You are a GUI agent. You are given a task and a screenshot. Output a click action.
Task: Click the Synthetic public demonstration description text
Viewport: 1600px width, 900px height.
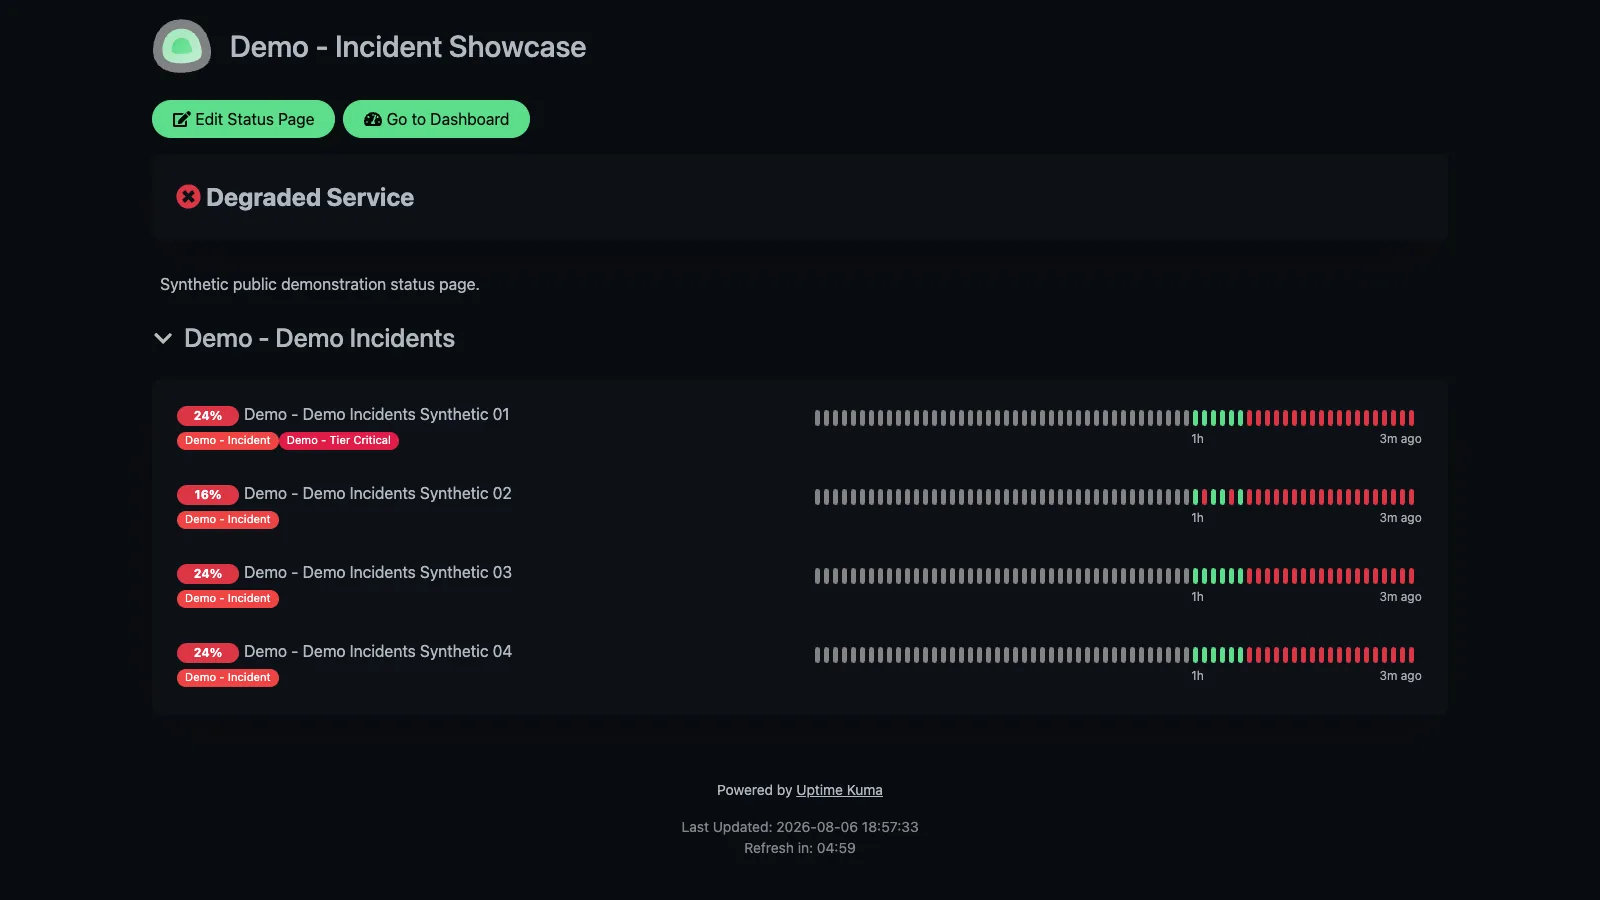coord(320,284)
